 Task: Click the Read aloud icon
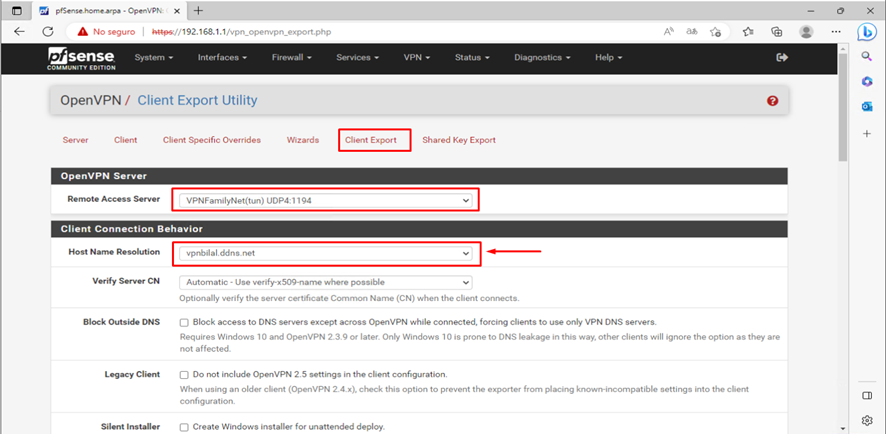(669, 32)
